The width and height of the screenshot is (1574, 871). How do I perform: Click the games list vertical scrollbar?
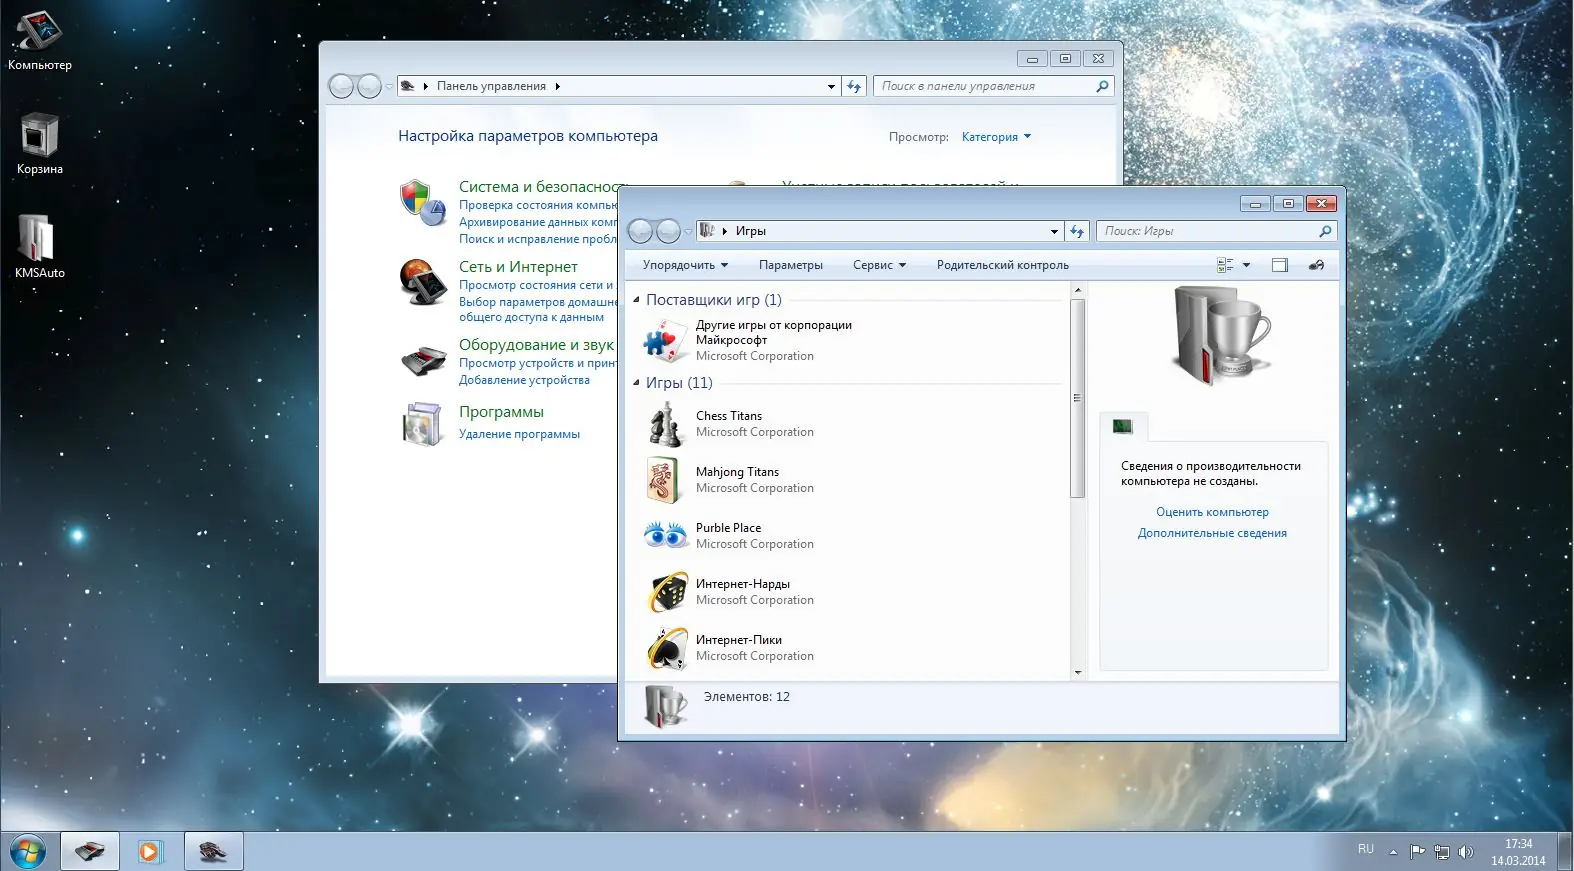tap(1077, 481)
